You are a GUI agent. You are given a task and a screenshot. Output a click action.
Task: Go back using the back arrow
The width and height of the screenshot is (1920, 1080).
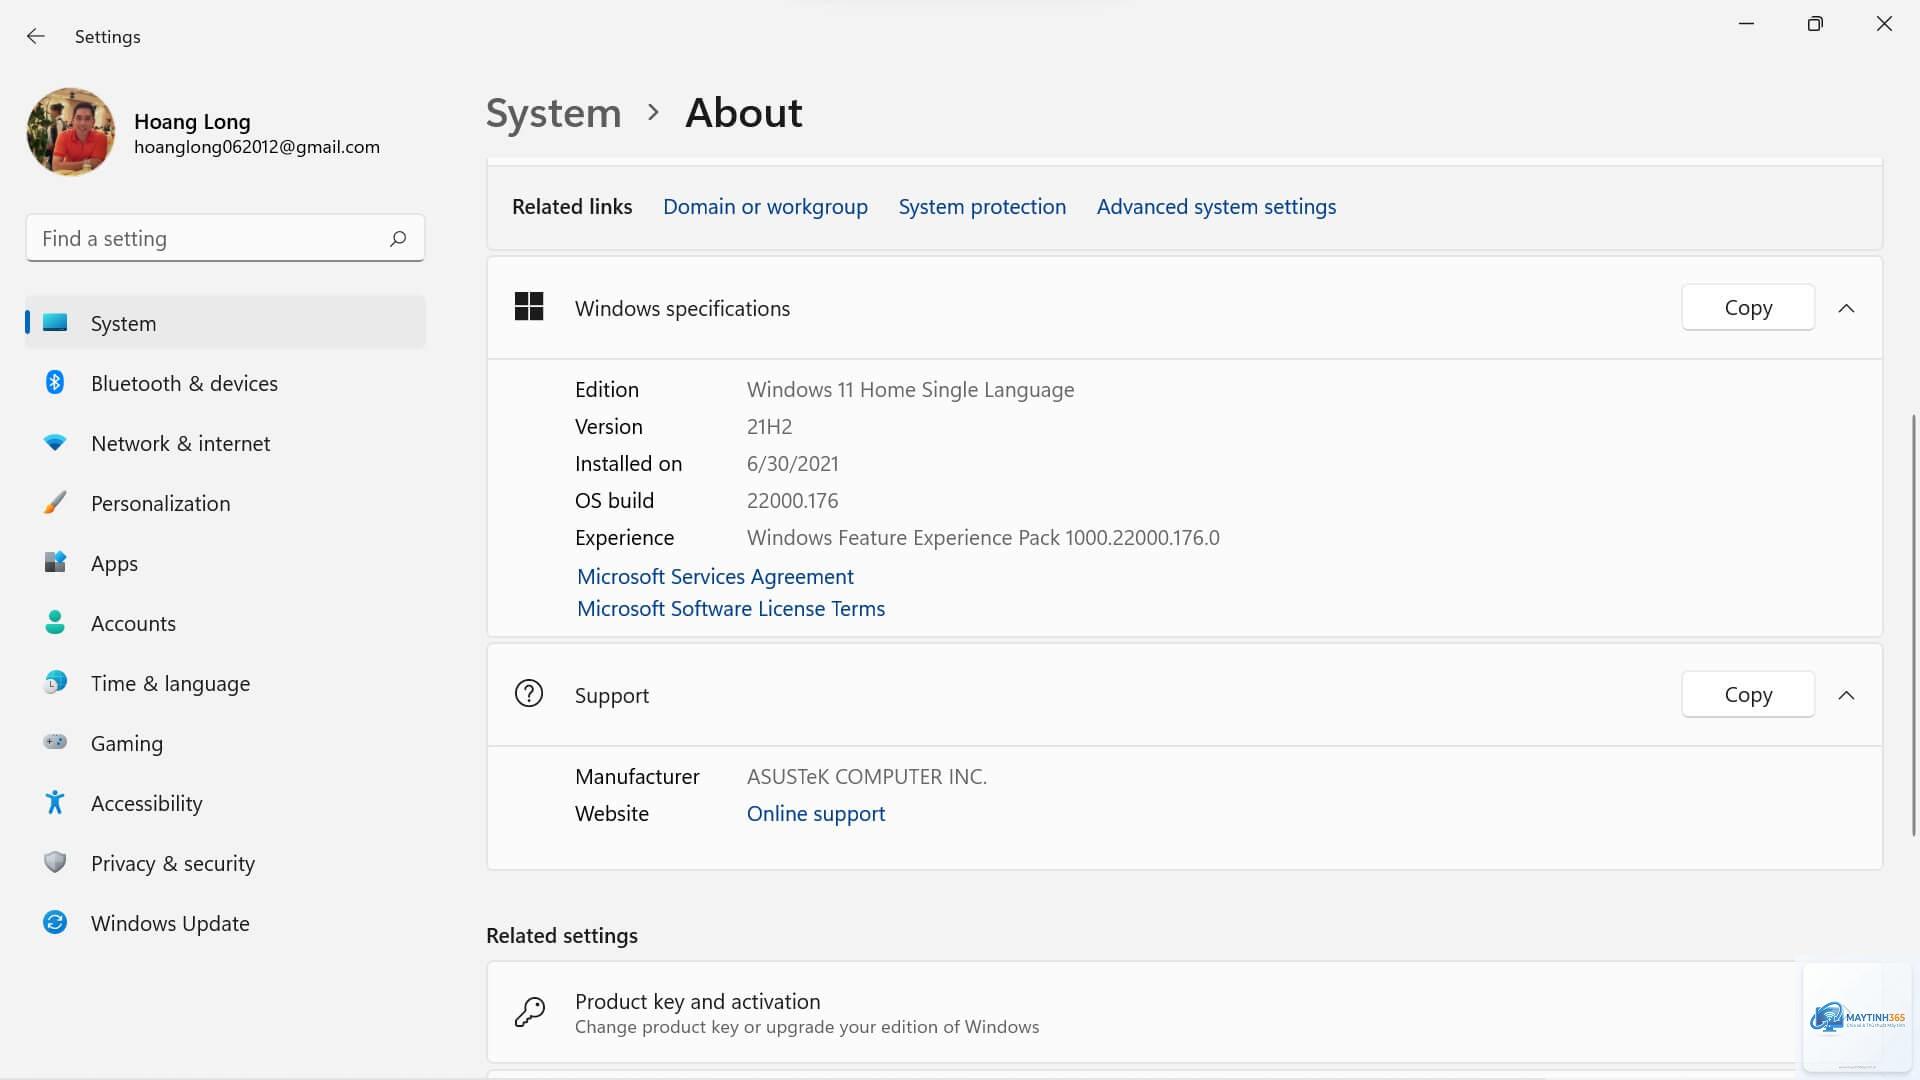(x=36, y=37)
